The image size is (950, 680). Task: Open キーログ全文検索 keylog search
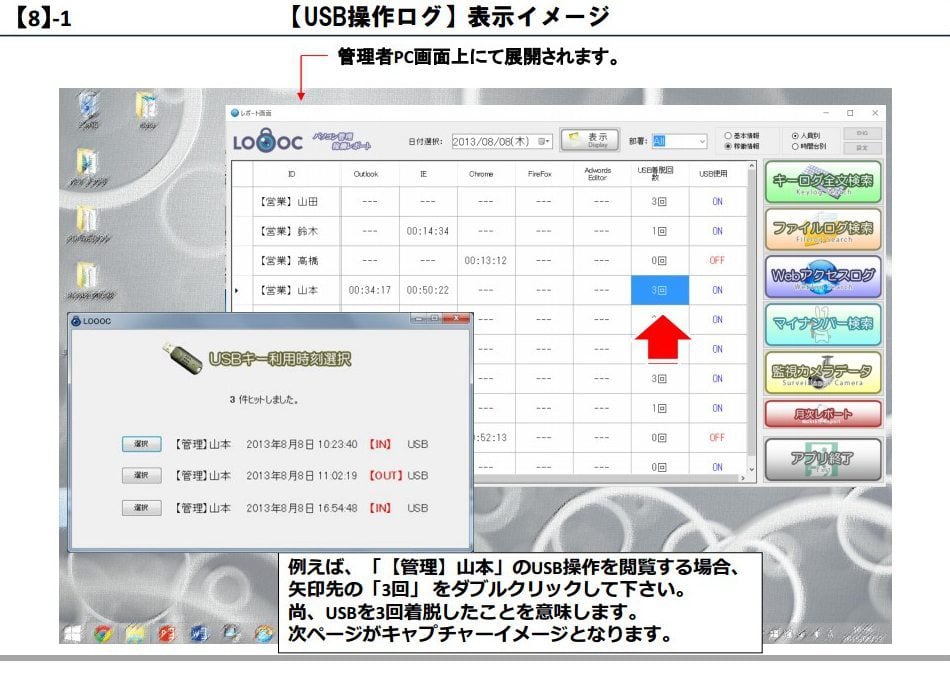click(x=822, y=181)
